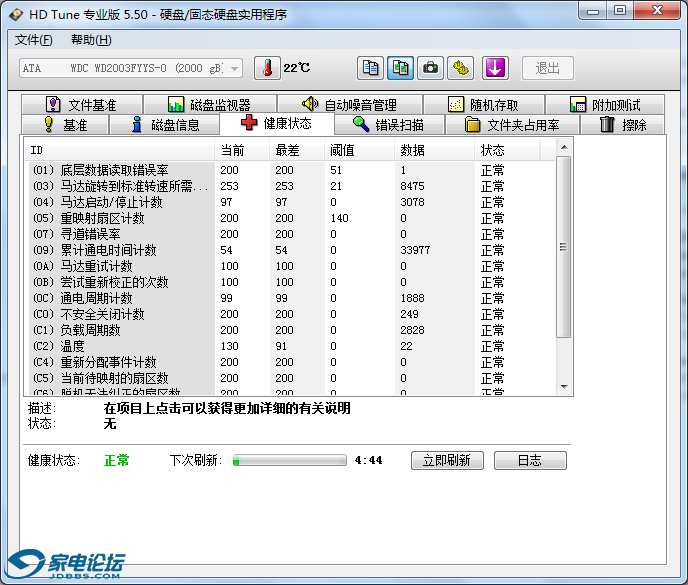This screenshot has width=688, height=585.
Task: Click the list scrollbar up arrow
Action: click(564, 147)
